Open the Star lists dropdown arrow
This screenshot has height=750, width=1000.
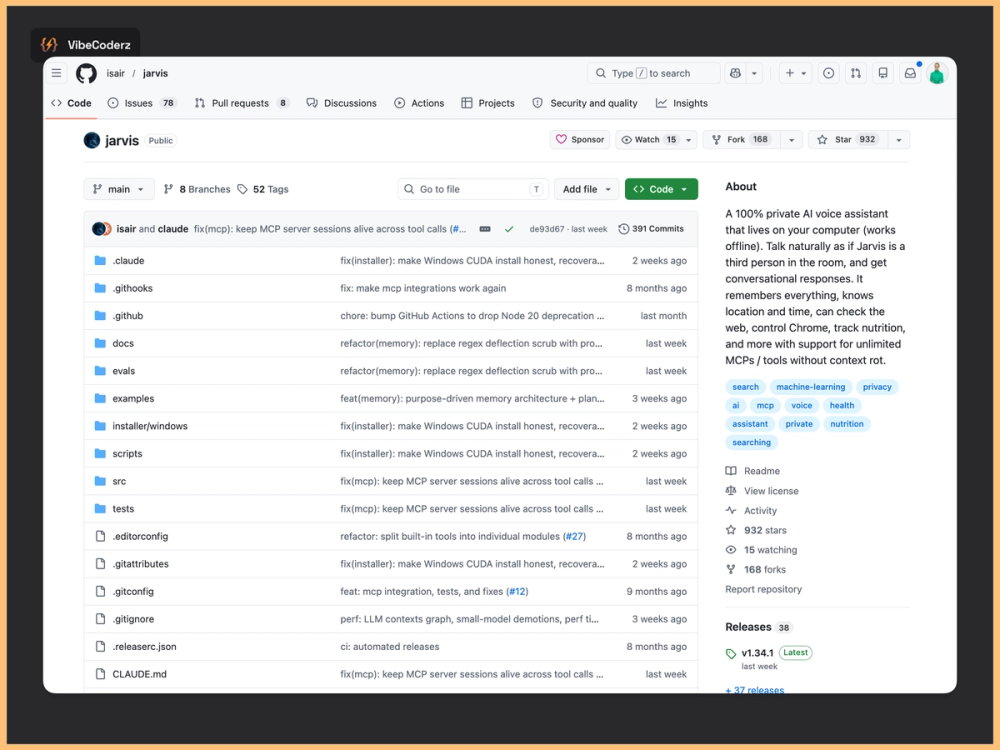click(899, 140)
